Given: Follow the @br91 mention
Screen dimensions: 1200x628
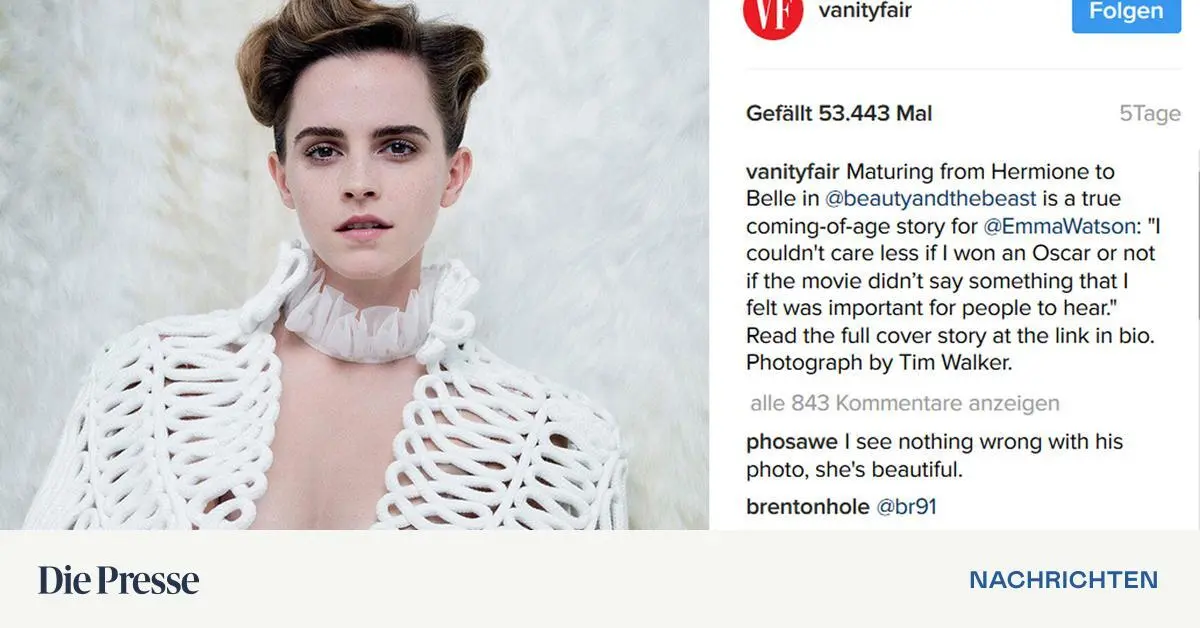Looking at the screenshot, I should [x=906, y=507].
